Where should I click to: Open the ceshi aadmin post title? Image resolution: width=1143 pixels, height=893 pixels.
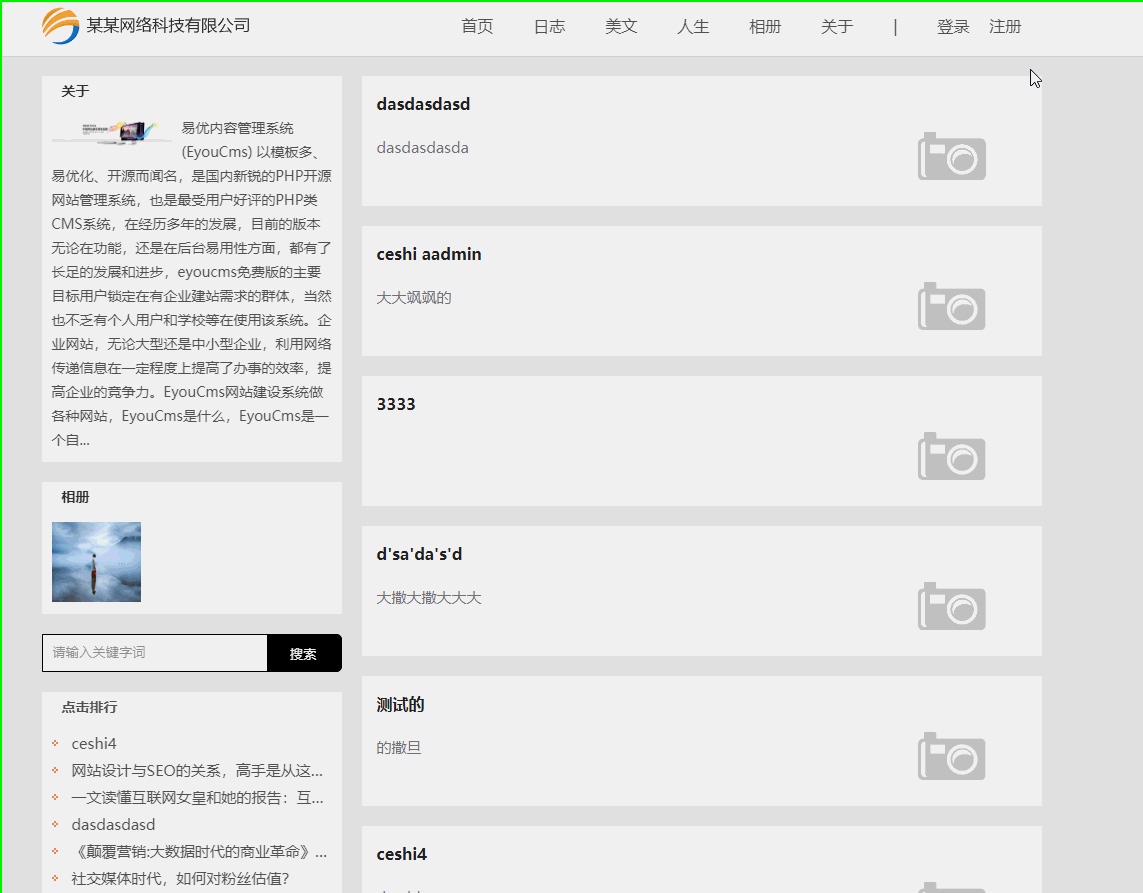point(429,254)
